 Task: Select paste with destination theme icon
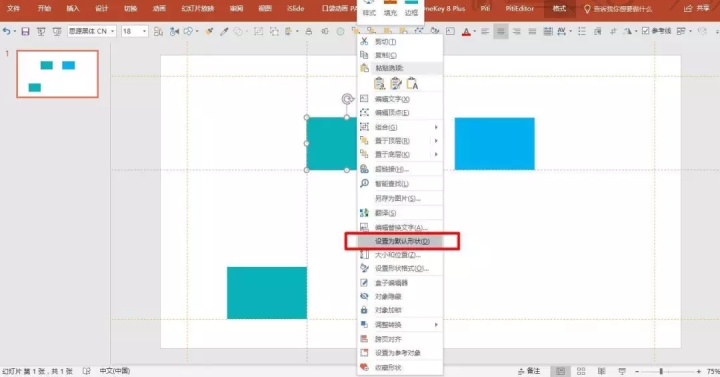(379, 84)
